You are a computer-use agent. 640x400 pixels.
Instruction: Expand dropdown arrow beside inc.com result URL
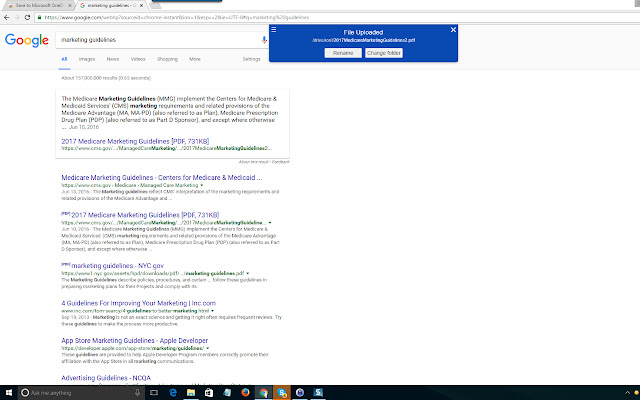[212, 311]
